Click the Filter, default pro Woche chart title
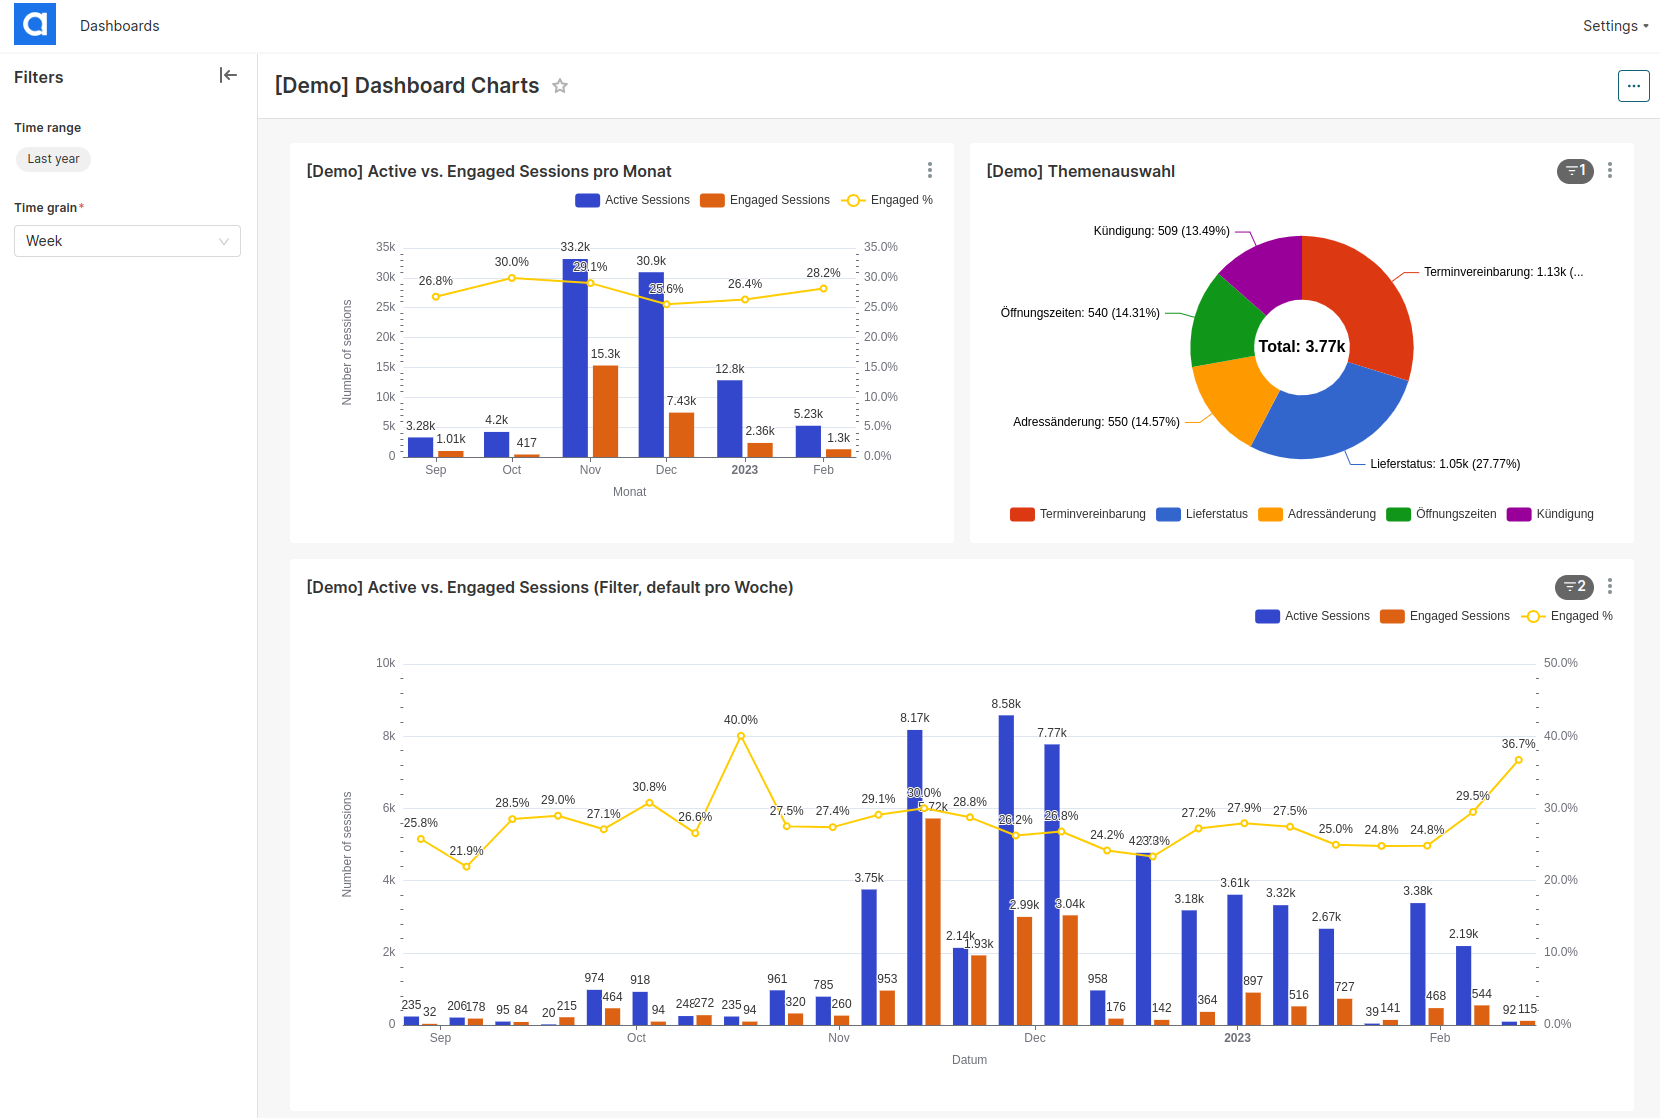The width and height of the screenshot is (1660, 1118). (x=550, y=587)
